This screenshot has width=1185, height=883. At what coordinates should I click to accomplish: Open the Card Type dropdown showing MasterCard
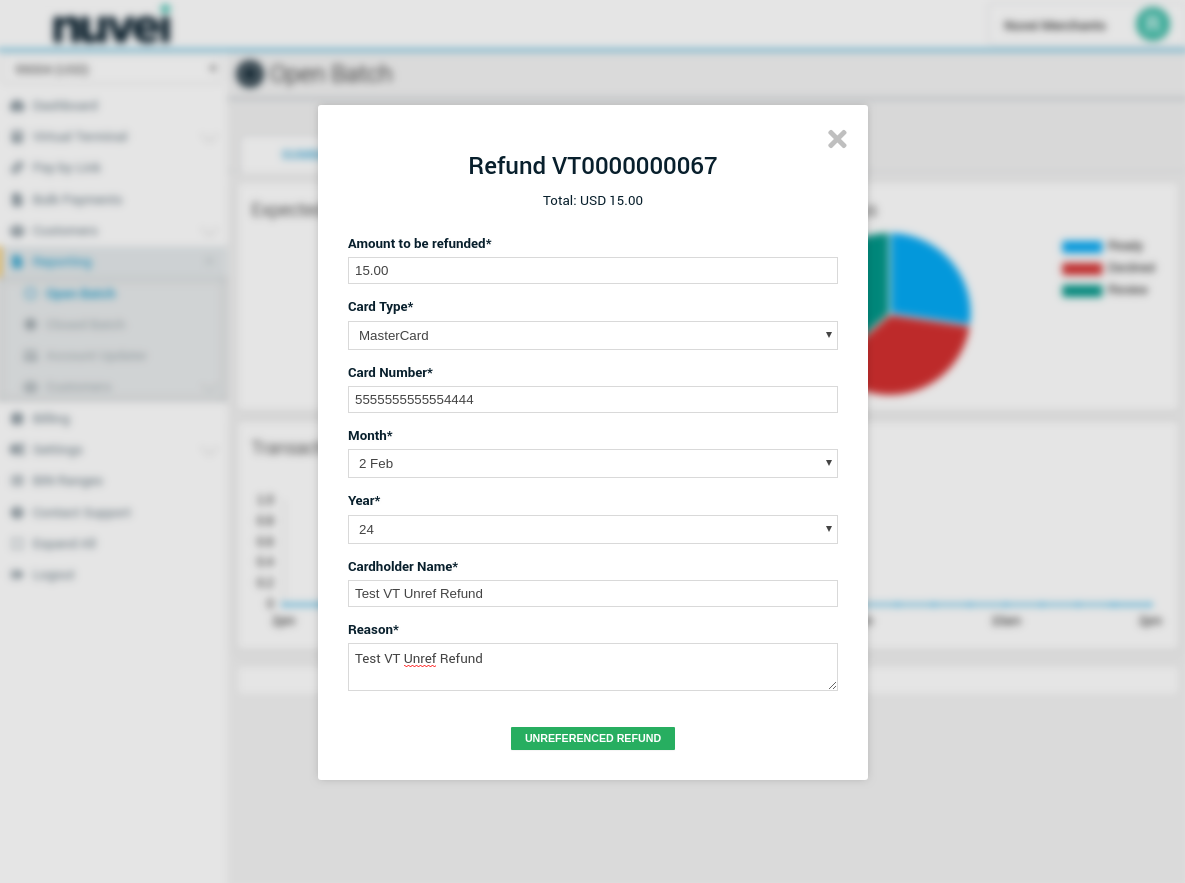pyautogui.click(x=592, y=336)
